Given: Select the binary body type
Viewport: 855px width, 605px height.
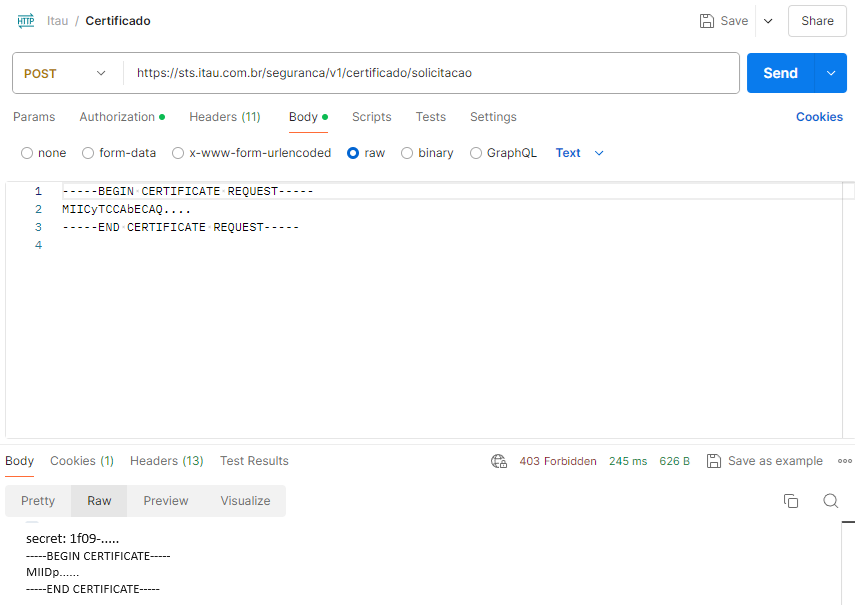Looking at the screenshot, I should pos(407,153).
